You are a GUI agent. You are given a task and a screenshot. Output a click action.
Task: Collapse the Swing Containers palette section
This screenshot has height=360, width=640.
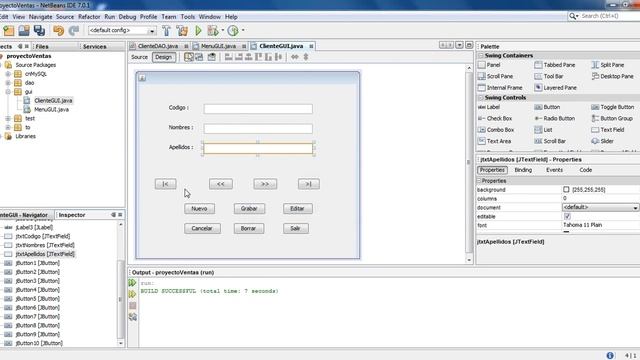point(481,56)
